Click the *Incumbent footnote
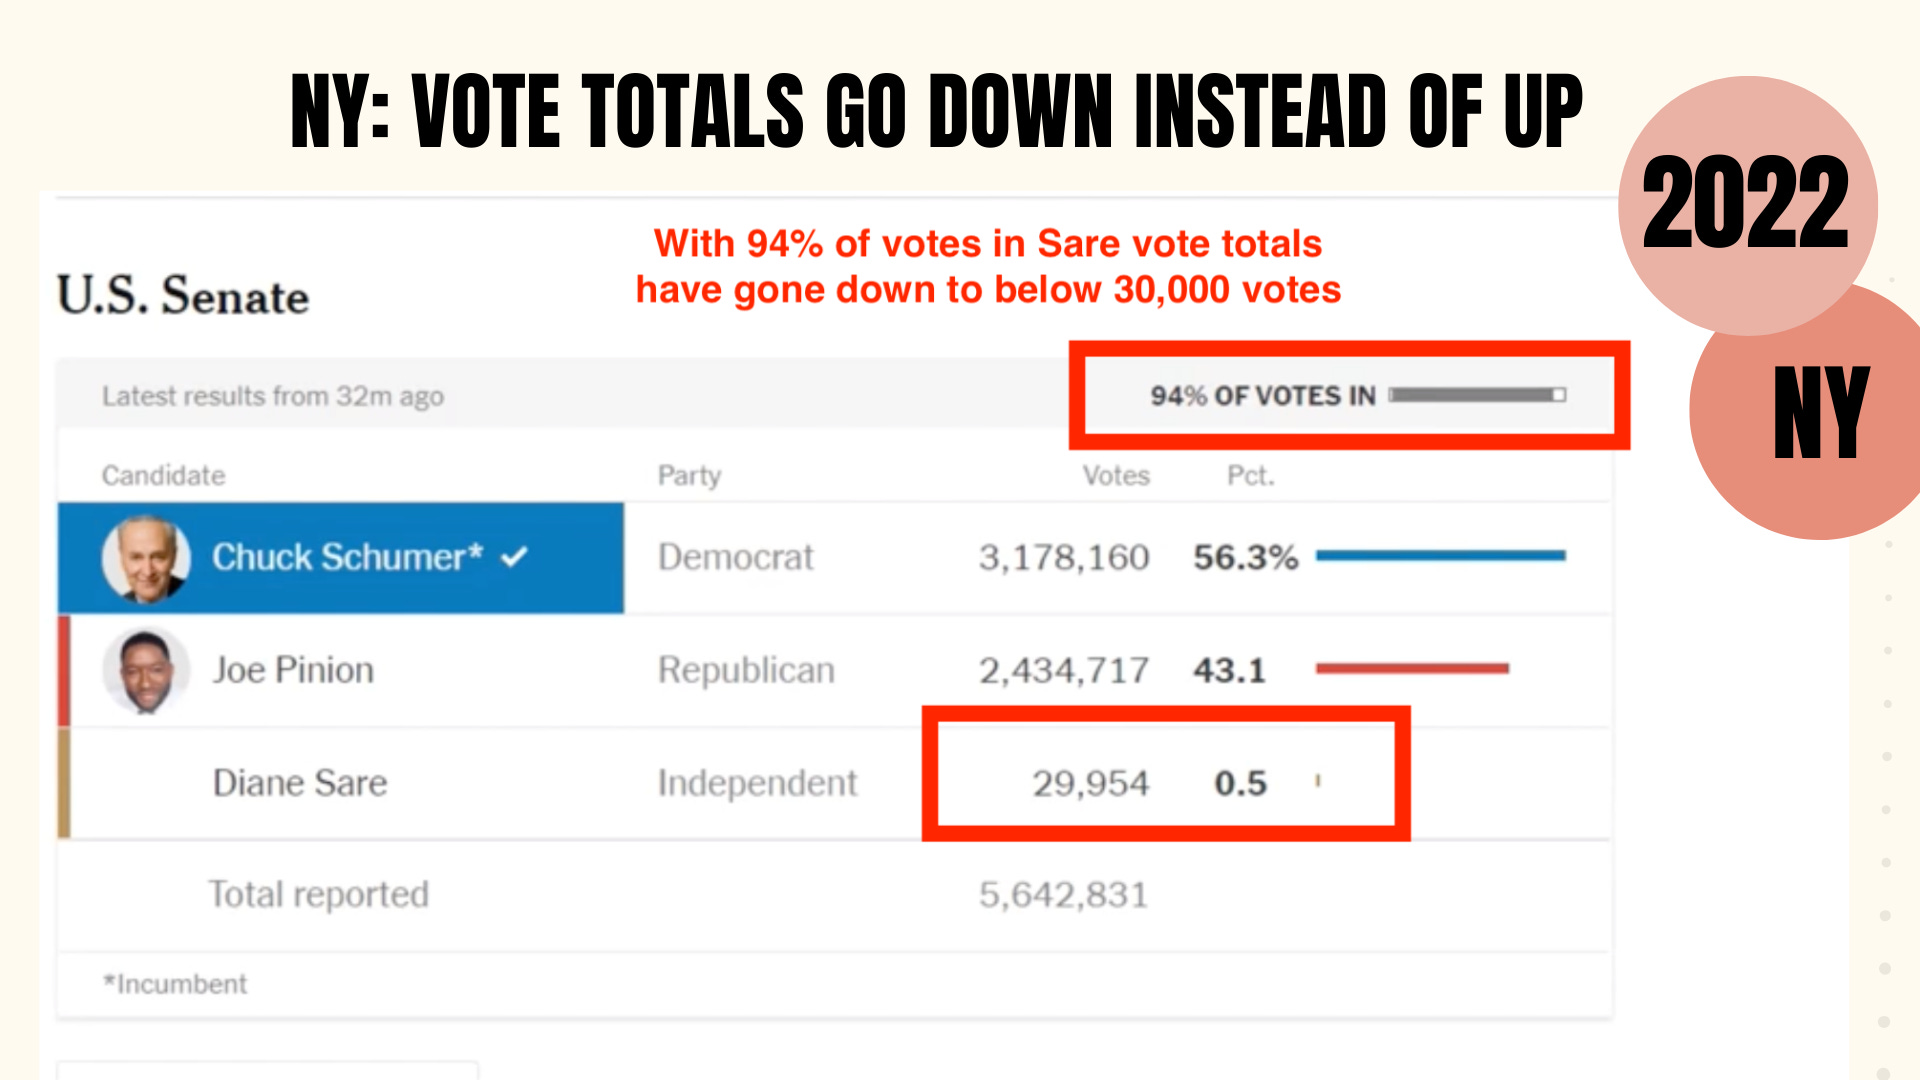The width and height of the screenshot is (1920, 1080). click(175, 984)
